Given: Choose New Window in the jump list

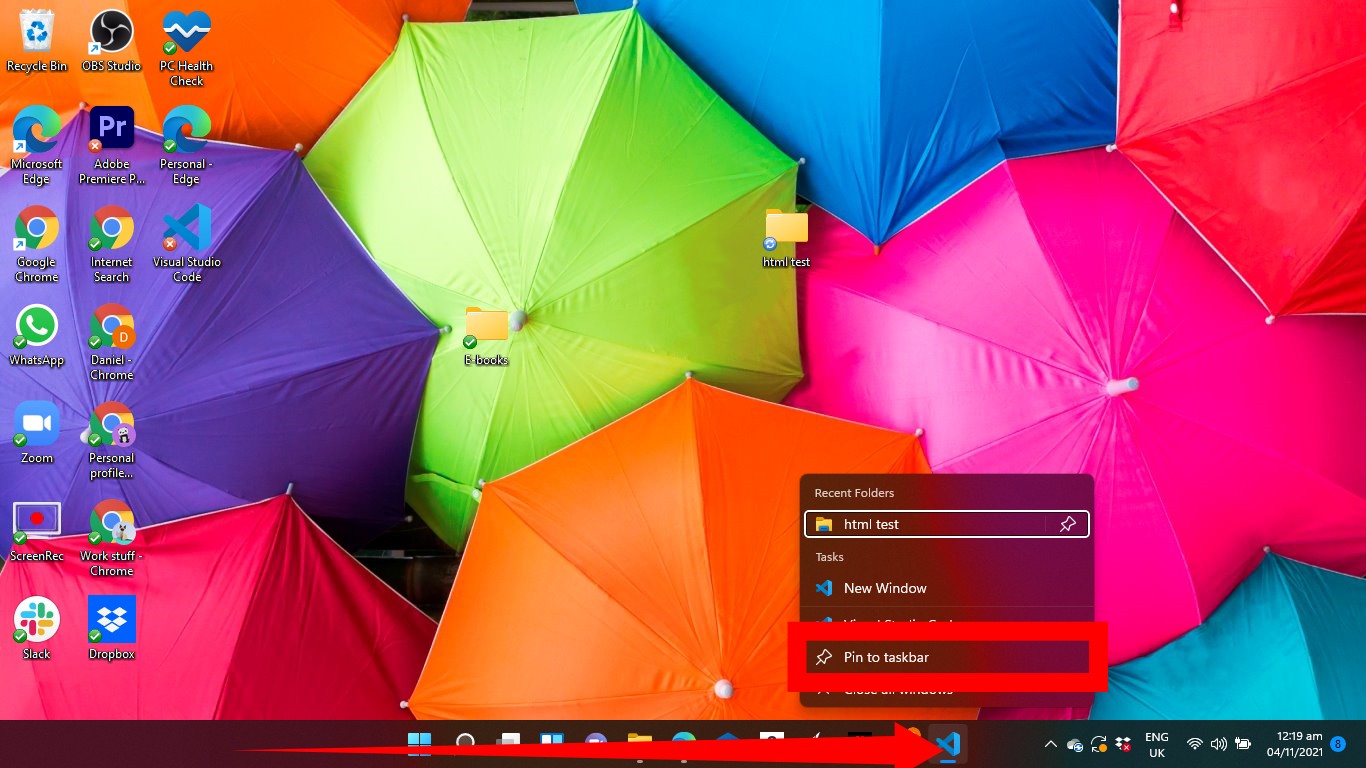Looking at the screenshot, I should point(947,588).
